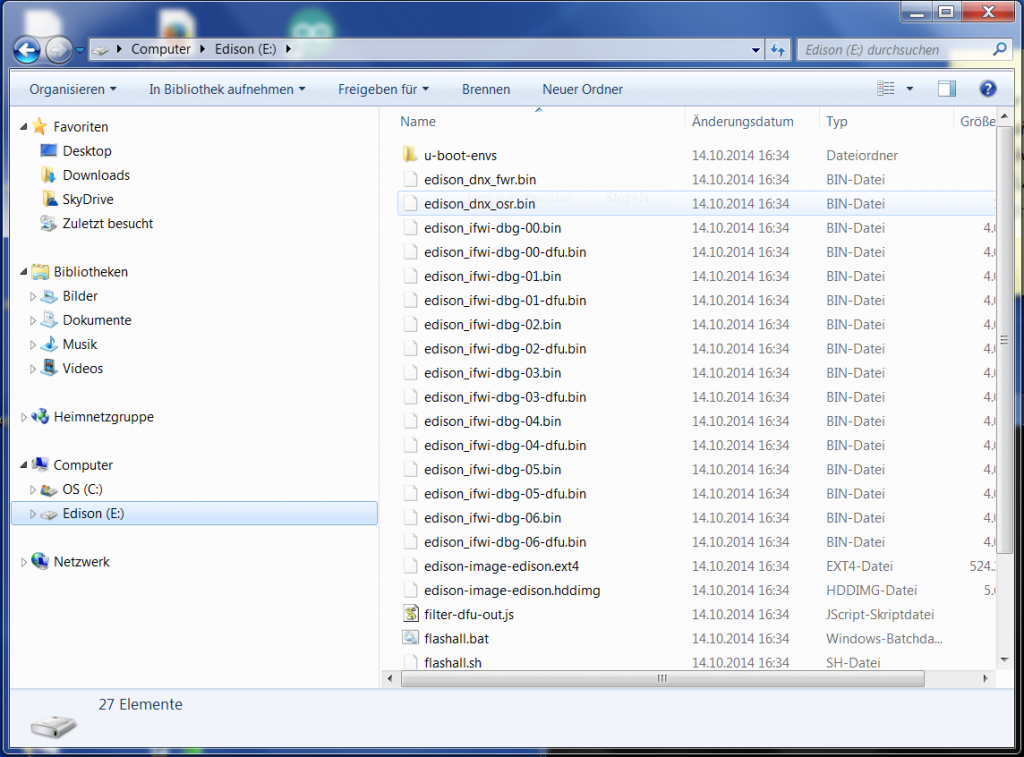This screenshot has width=1024, height=757.
Task: Click the Bilder library icon
Action: 49,296
